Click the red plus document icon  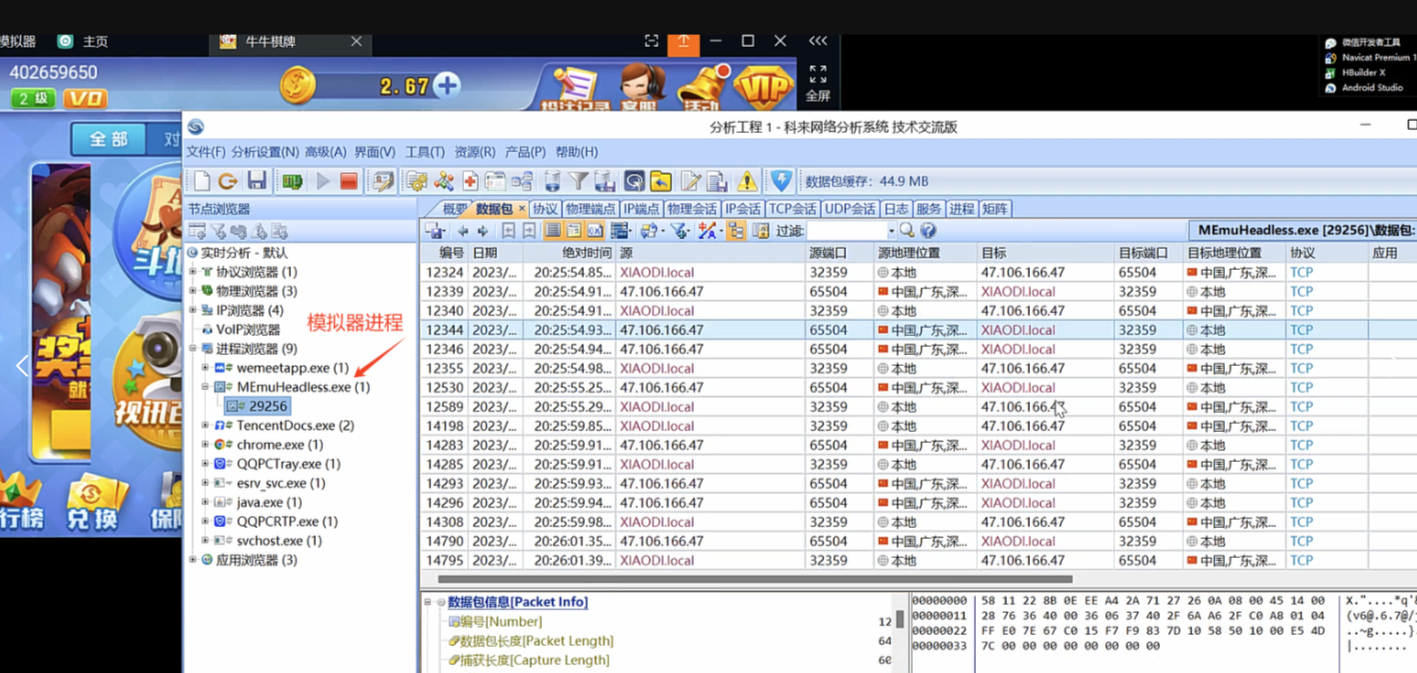point(470,181)
